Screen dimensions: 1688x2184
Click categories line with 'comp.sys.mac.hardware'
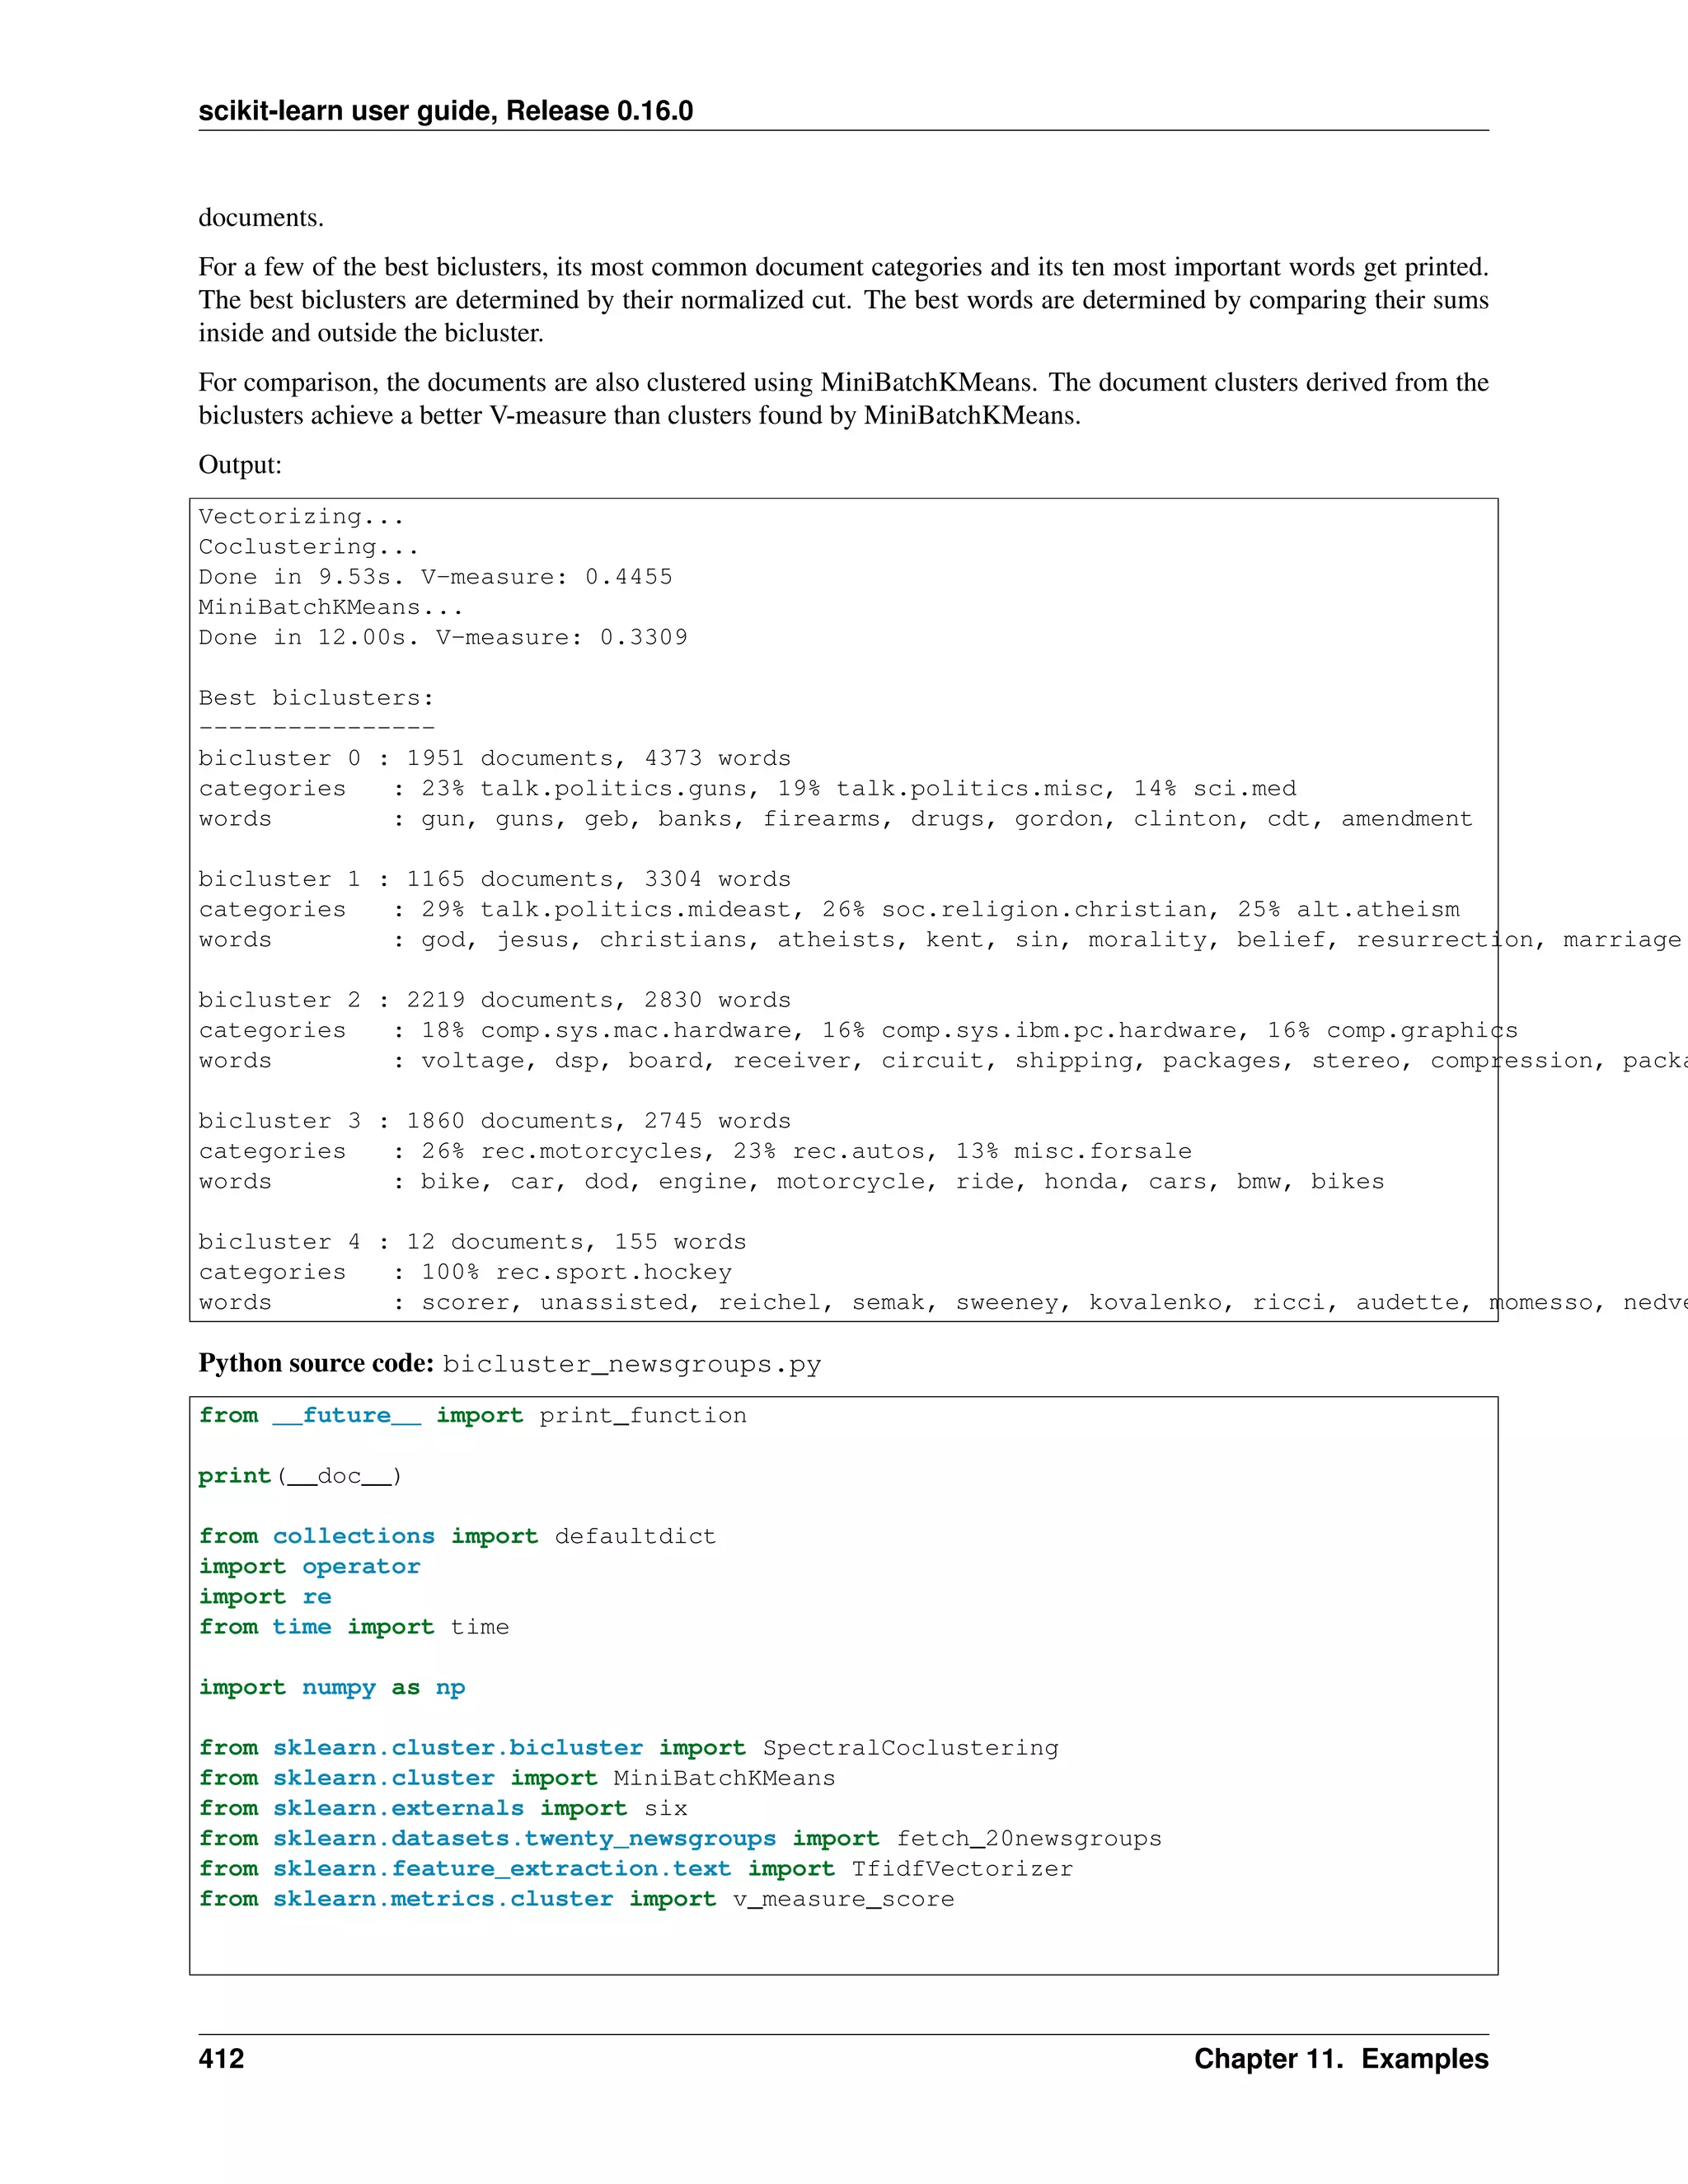(858, 1030)
